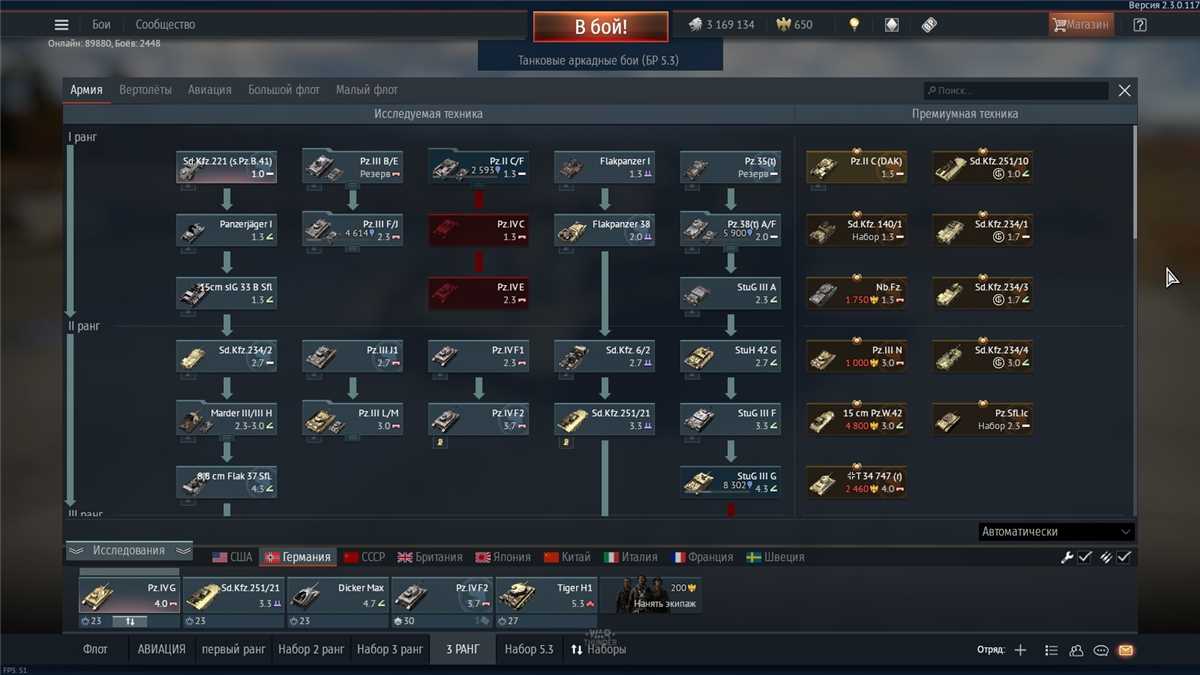Open the list icon in bottom bar
The width and height of the screenshot is (1200, 675).
pyautogui.click(x=1051, y=650)
